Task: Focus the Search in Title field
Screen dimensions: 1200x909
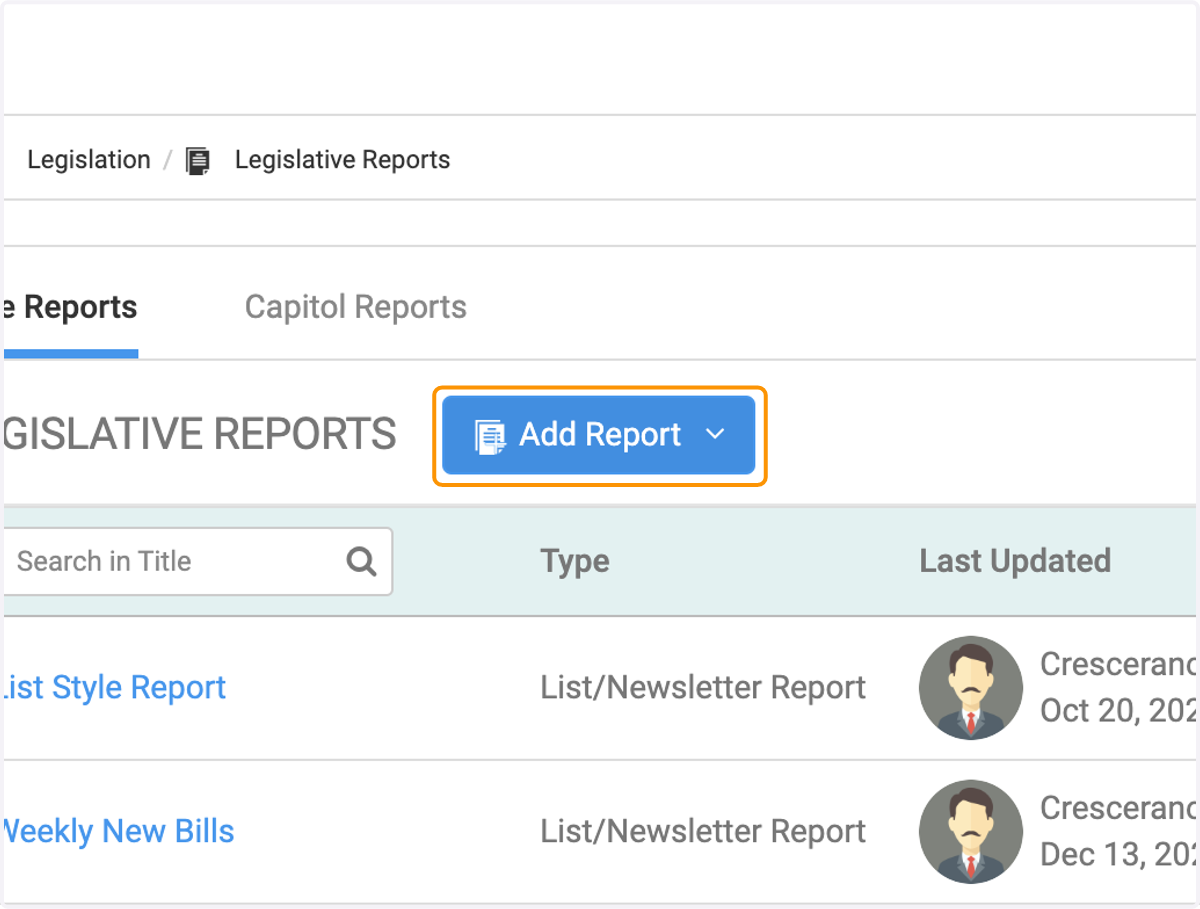Action: (x=197, y=562)
